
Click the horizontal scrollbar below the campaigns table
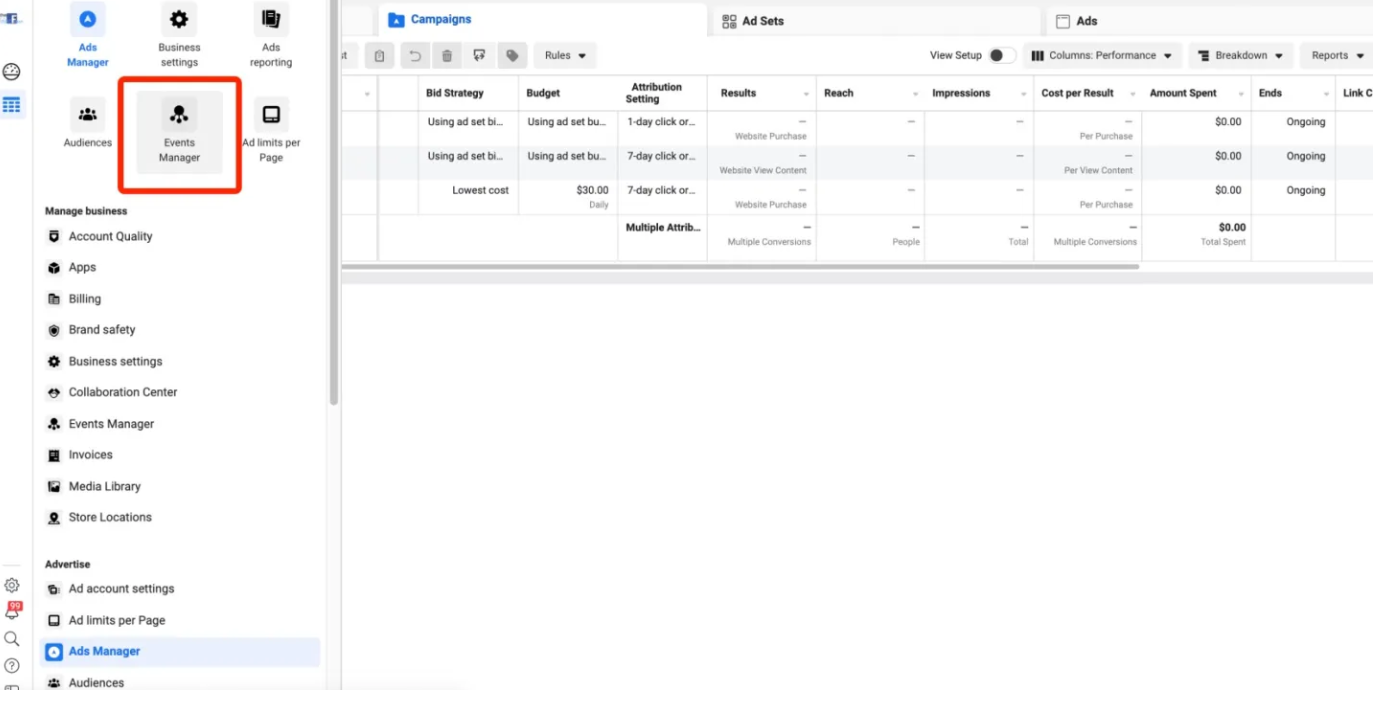click(x=740, y=267)
